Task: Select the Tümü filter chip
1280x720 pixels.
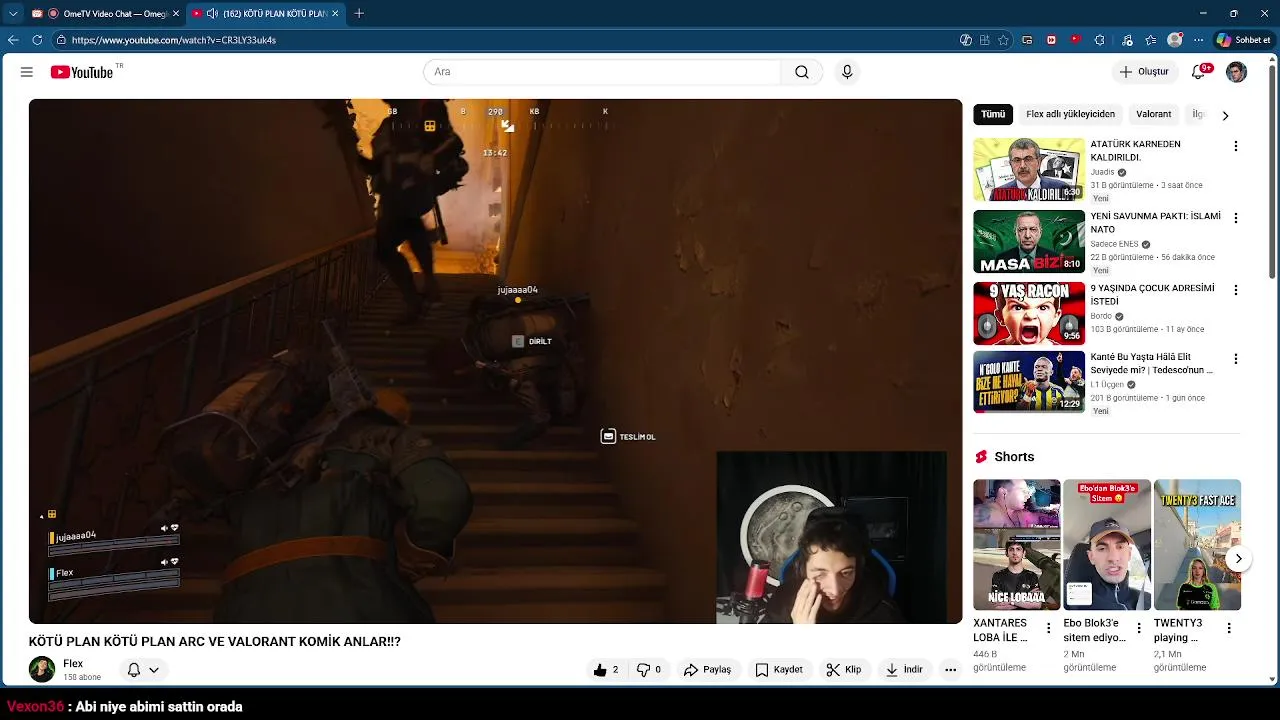Action: 993,114
